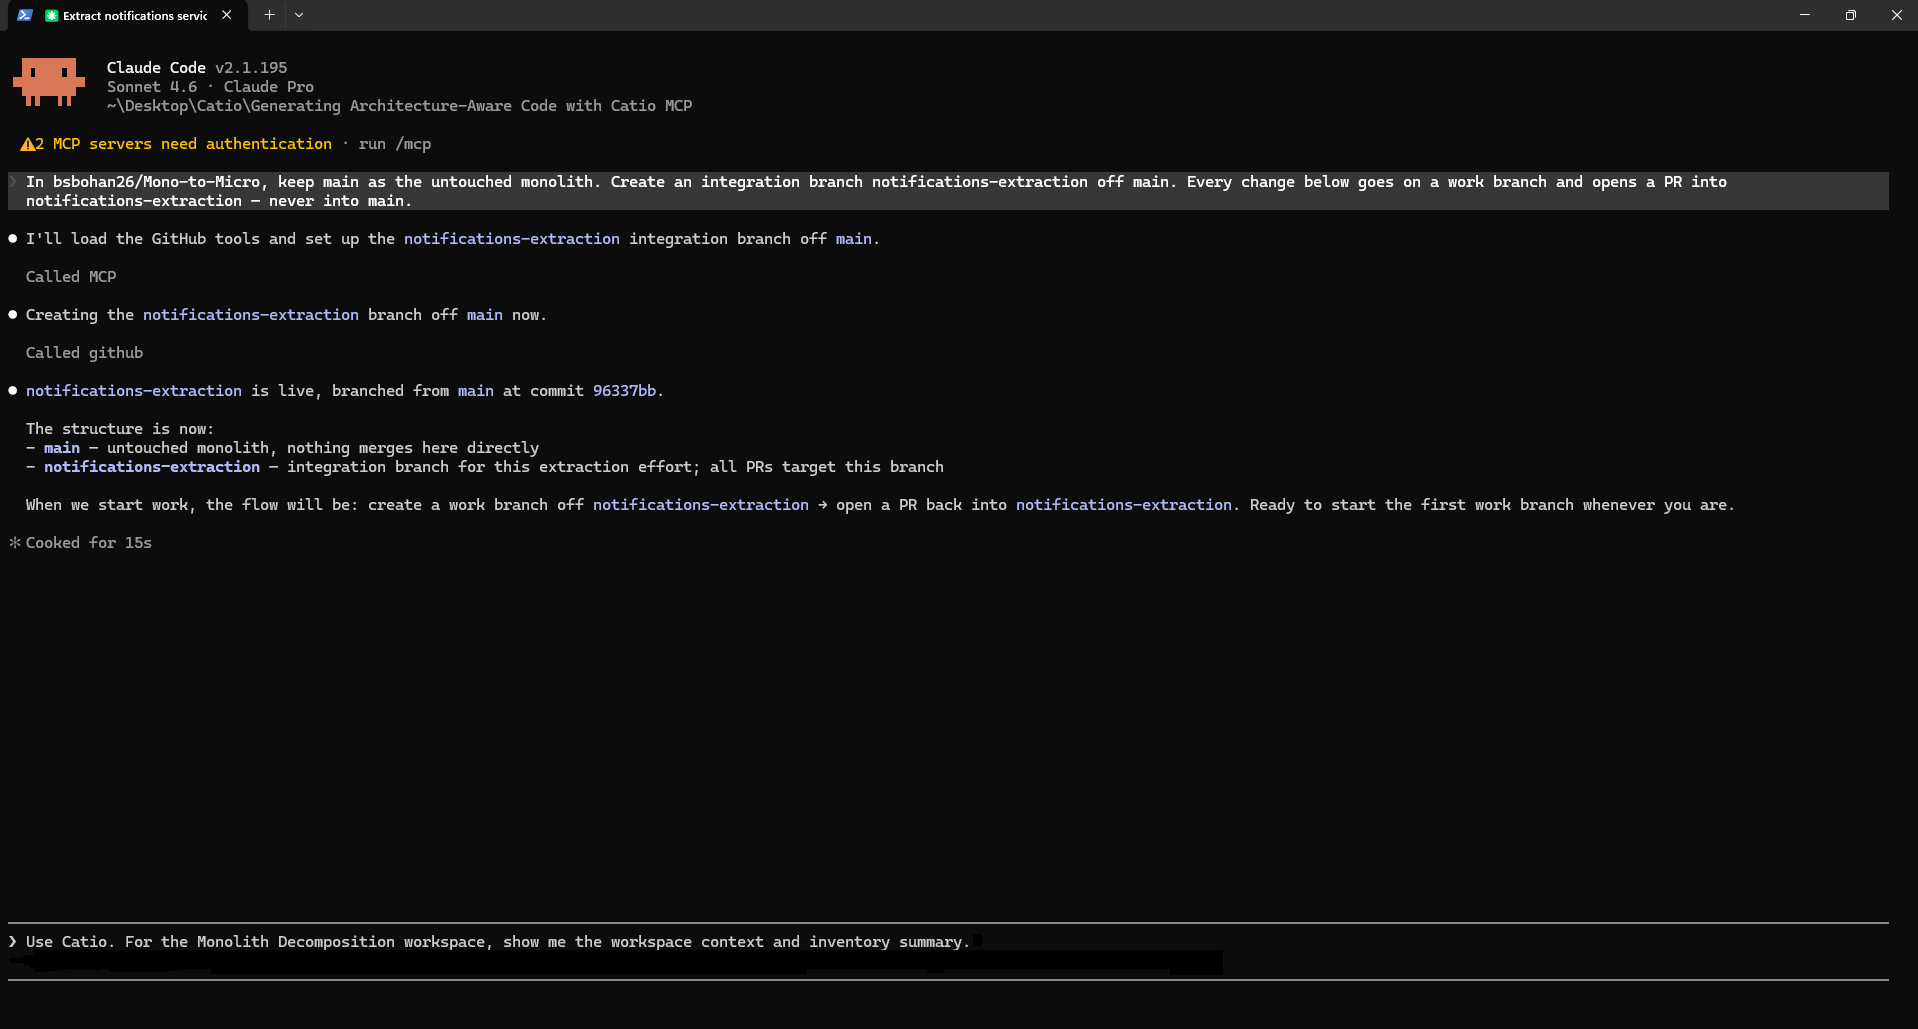1918x1029 pixels.
Task: Click the PowerShell icon in the tab
Action: (x=25, y=15)
